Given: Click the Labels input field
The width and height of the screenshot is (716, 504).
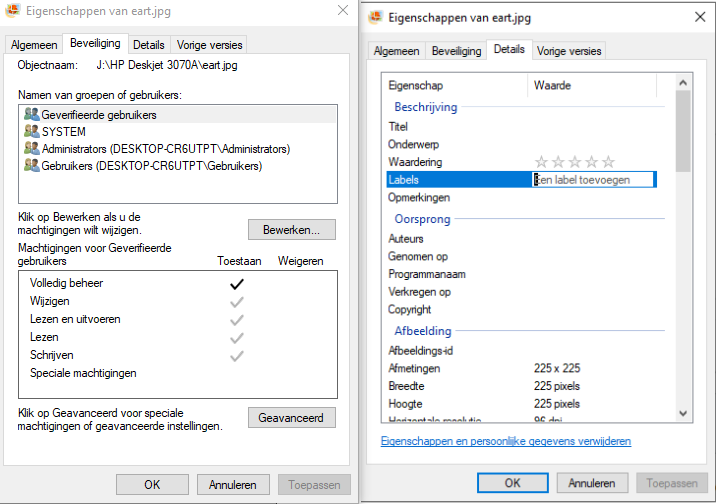Looking at the screenshot, I should pos(593,180).
